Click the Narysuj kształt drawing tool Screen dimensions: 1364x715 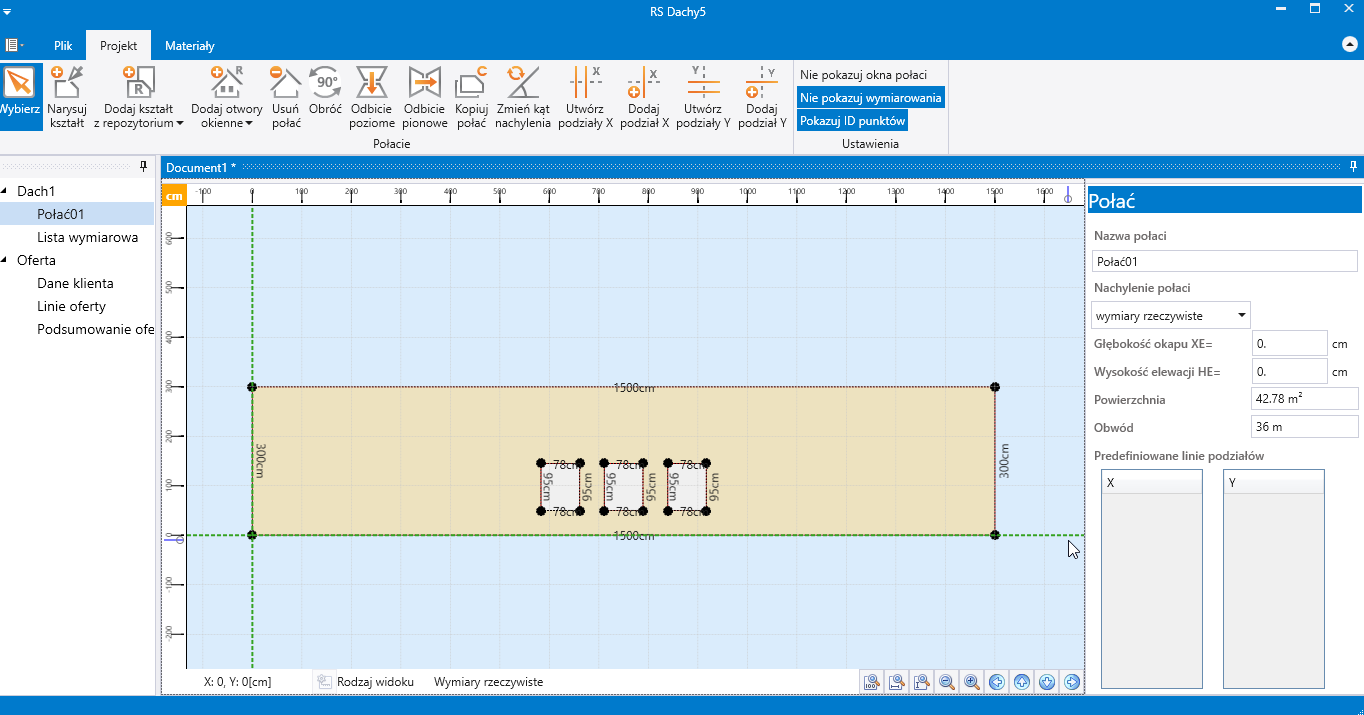click(67, 97)
